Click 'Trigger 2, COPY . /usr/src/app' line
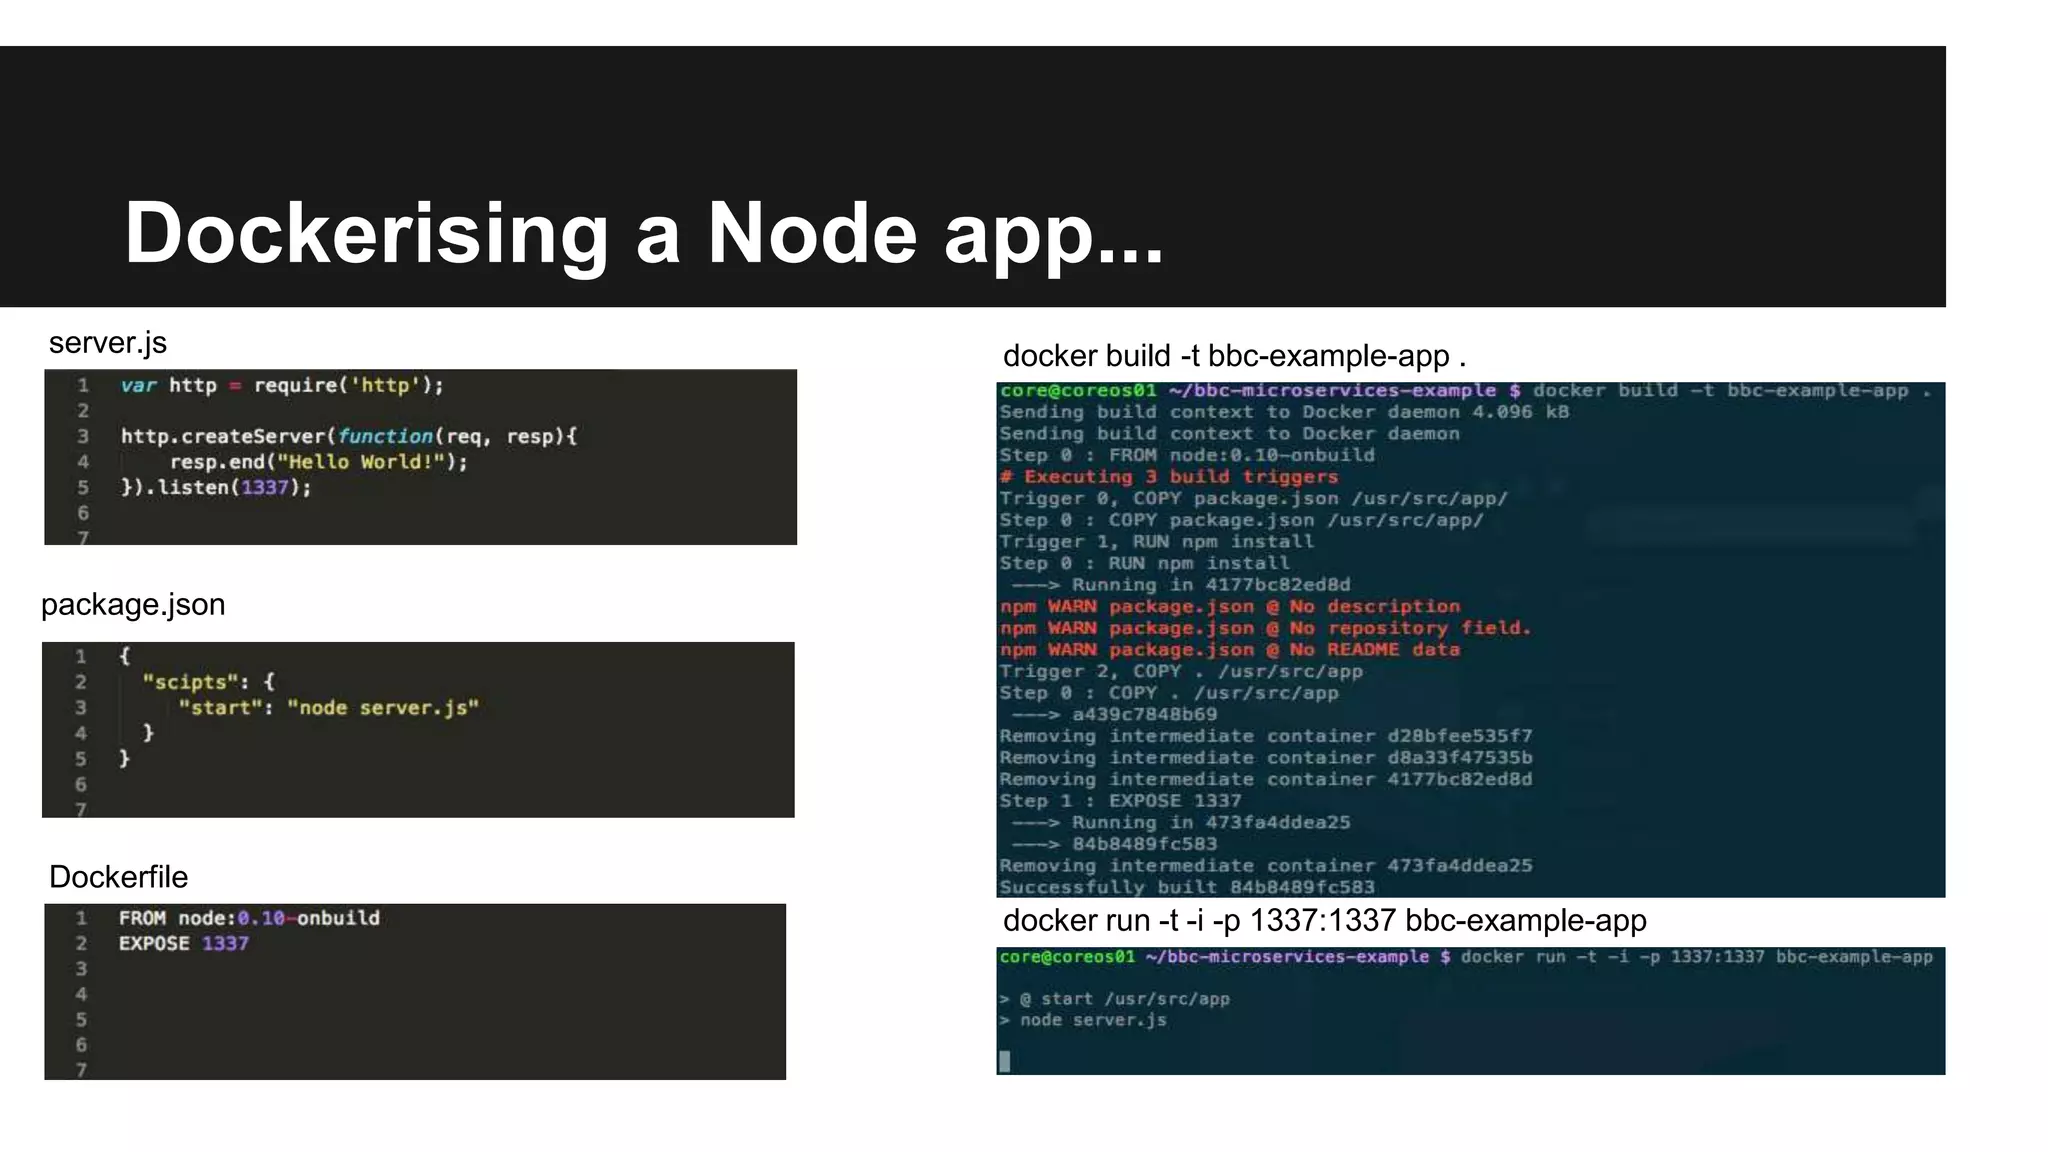Screen dimensions: 2048x1152 (1181, 672)
